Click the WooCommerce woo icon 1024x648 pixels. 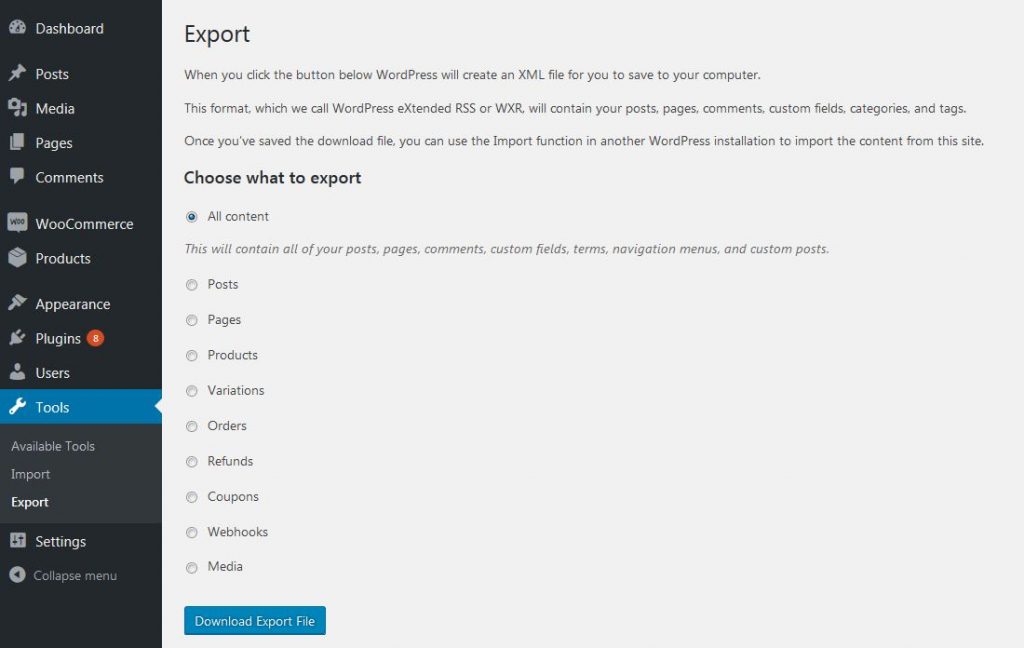(18, 223)
